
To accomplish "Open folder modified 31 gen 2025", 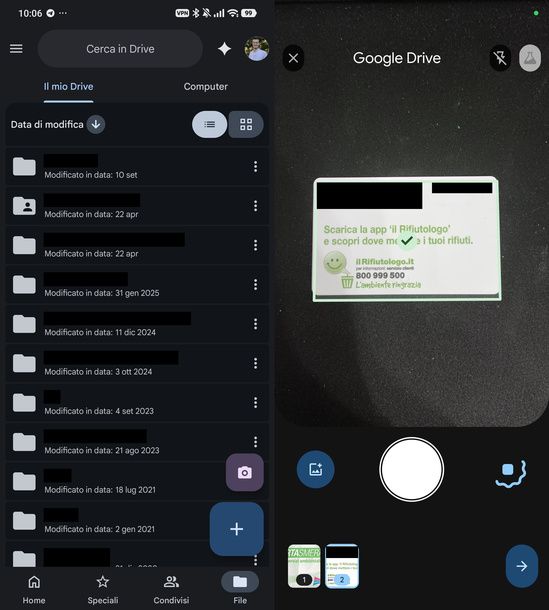I will pyautogui.click(x=136, y=284).
